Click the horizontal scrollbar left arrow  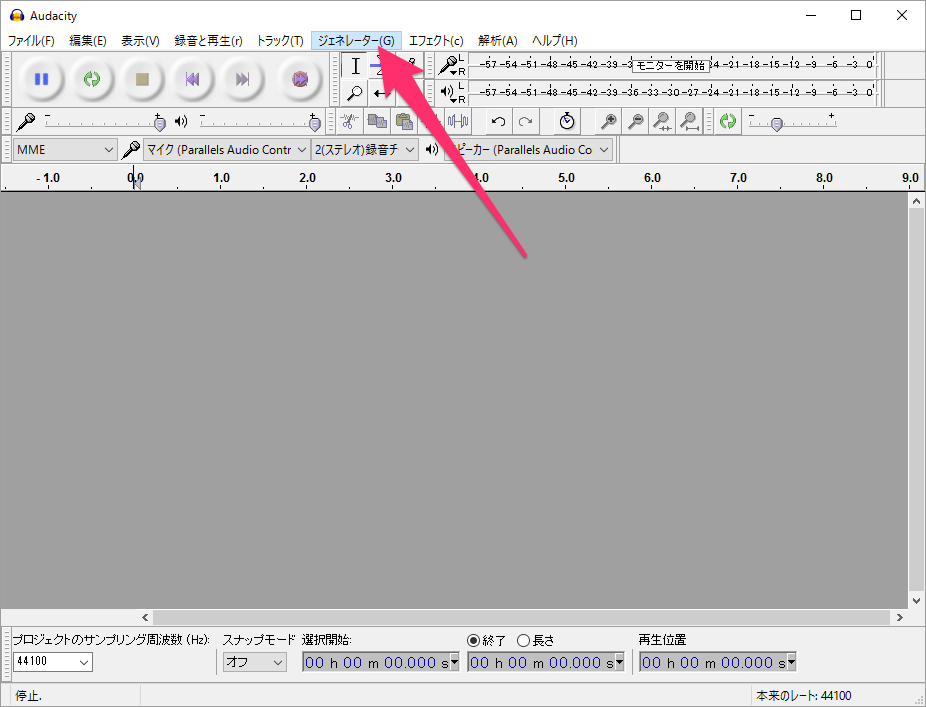click(145, 617)
